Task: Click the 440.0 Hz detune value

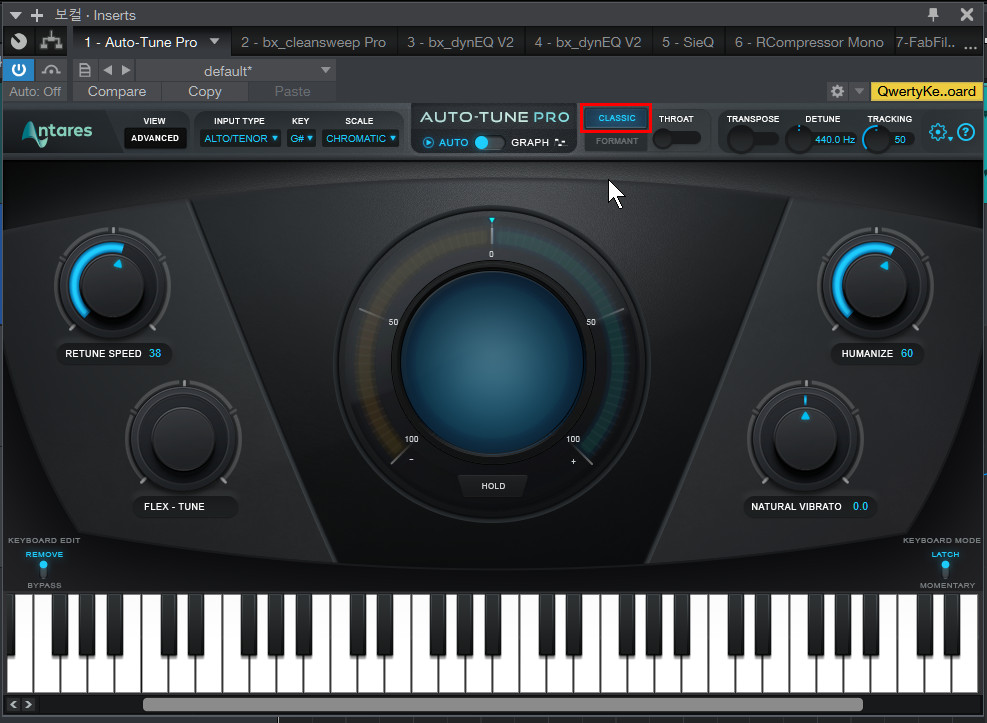Action: 835,140
